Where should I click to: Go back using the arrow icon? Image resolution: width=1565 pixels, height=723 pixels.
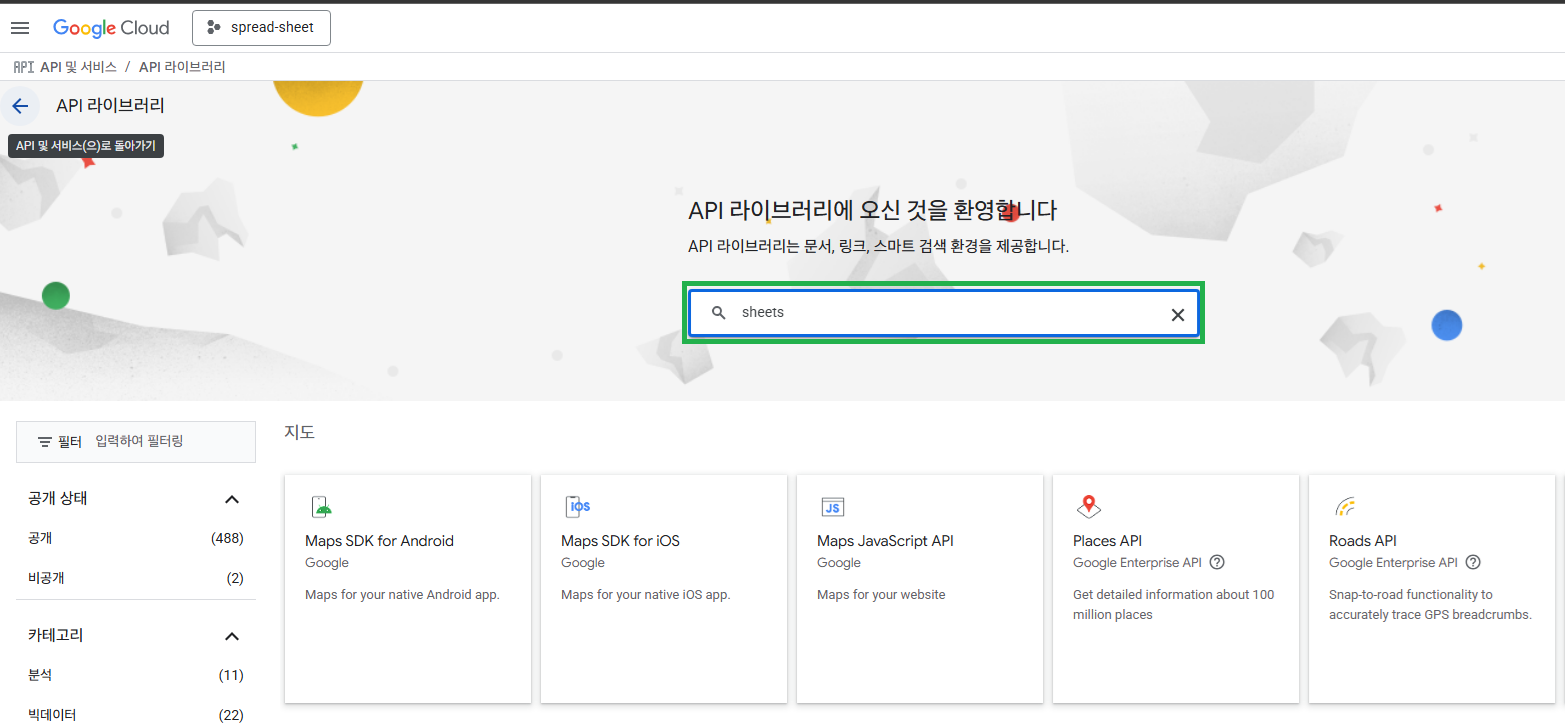pos(20,106)
